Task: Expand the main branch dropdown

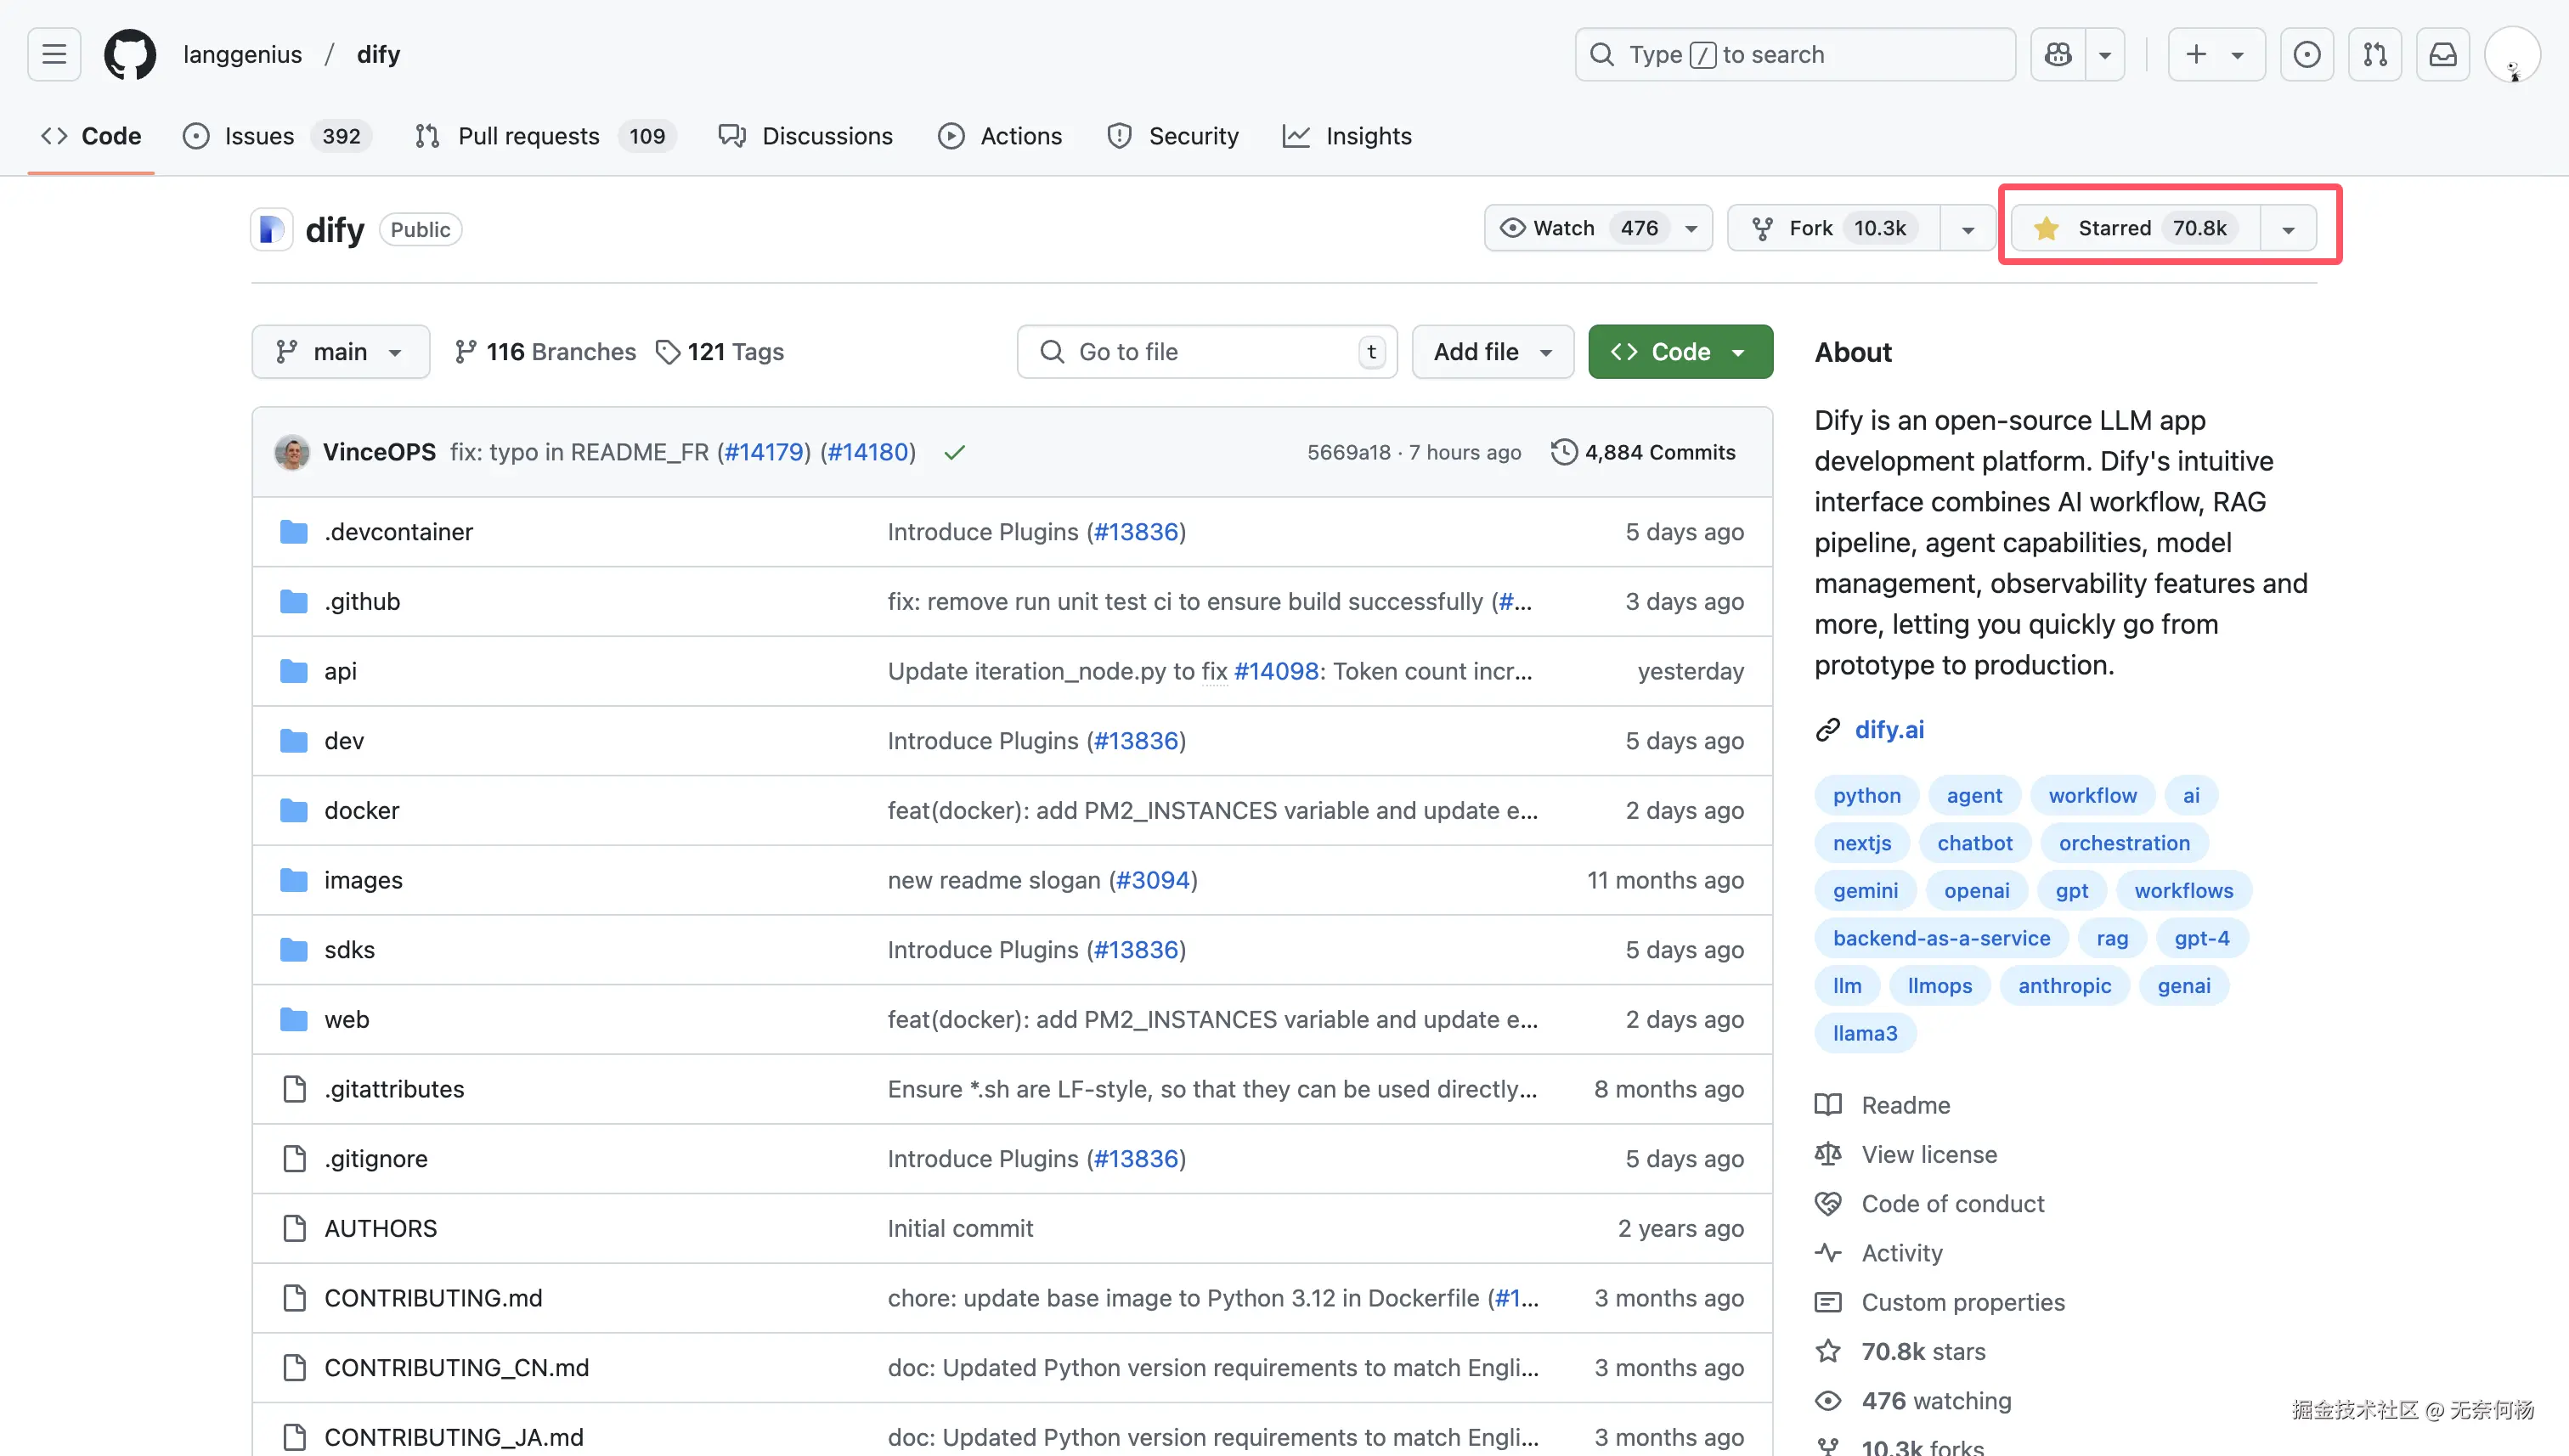Action: click(340, 352)
